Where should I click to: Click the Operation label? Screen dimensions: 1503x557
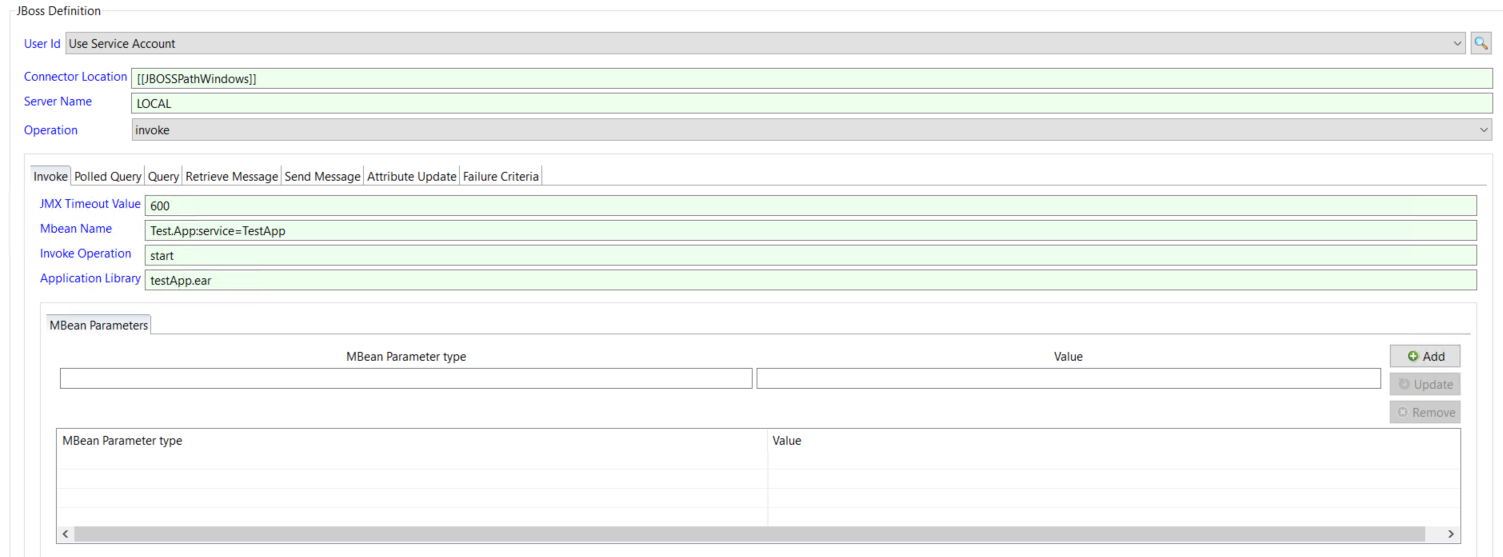[x=51, y=130]
